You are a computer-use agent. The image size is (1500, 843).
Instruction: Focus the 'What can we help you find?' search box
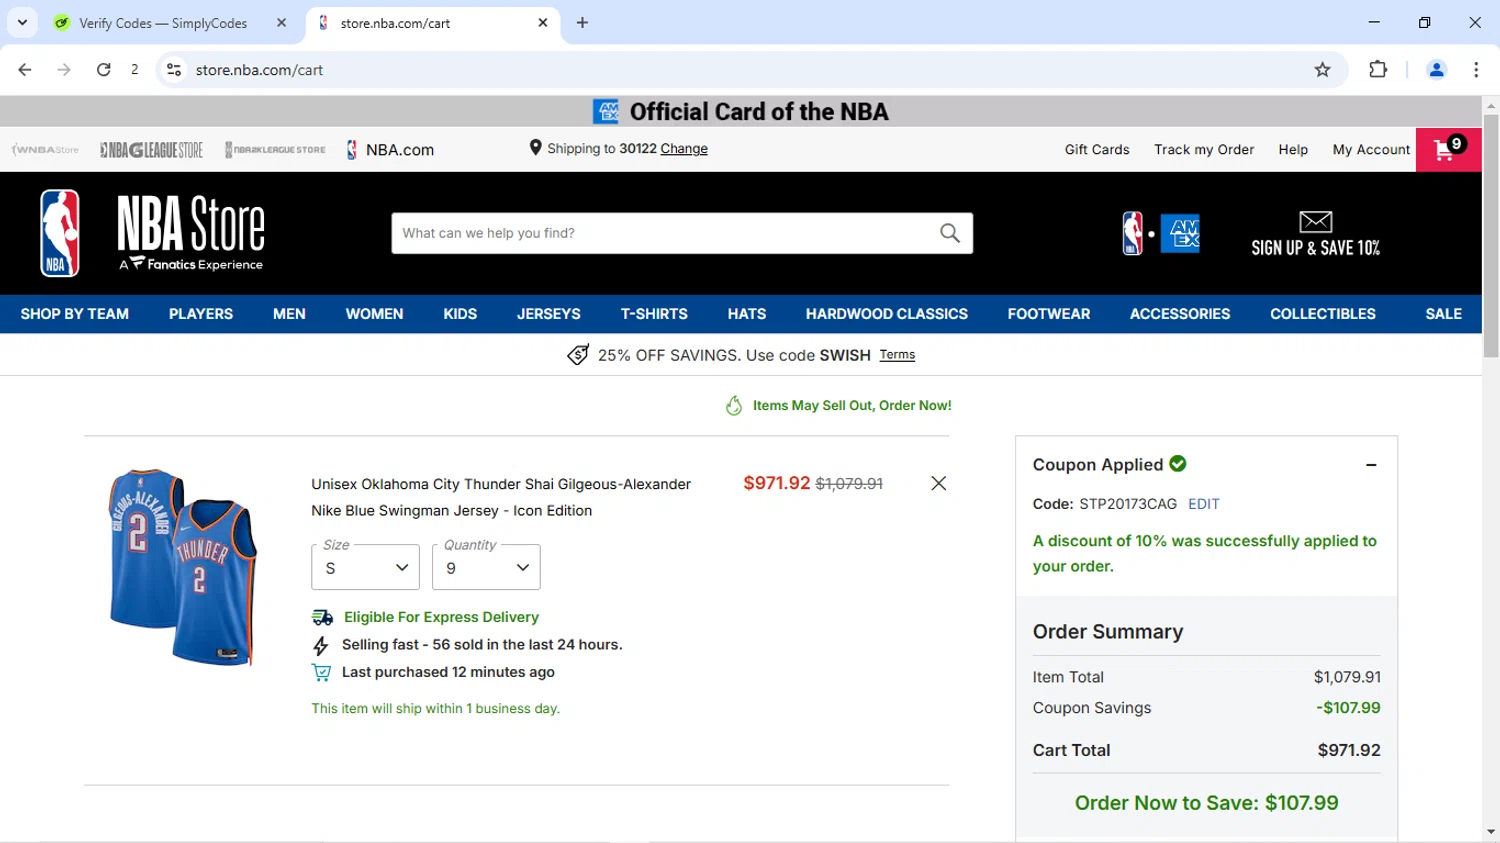pyautogui.click(x=664, y=233)
